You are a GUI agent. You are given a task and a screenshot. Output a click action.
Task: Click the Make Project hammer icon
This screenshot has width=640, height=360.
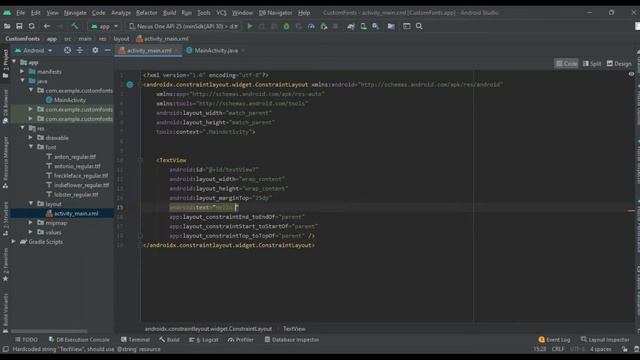click(75, 26)
